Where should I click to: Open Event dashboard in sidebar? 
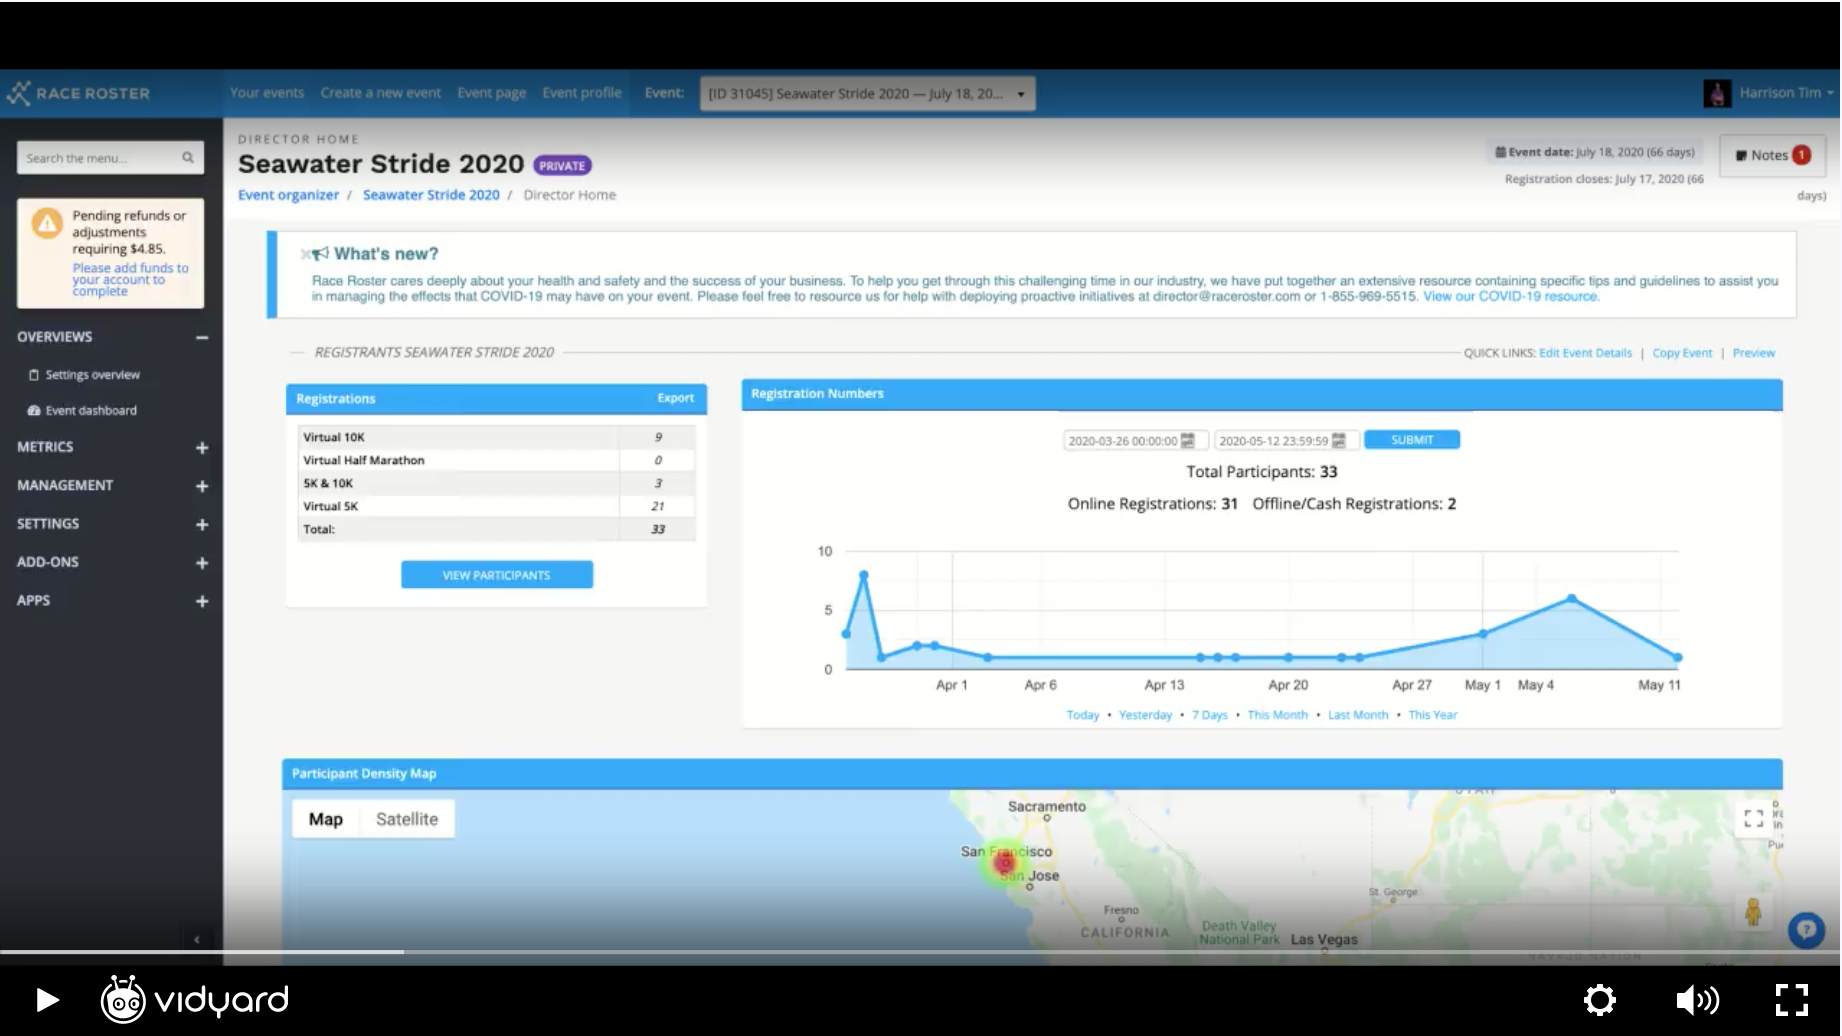(90, 411)
